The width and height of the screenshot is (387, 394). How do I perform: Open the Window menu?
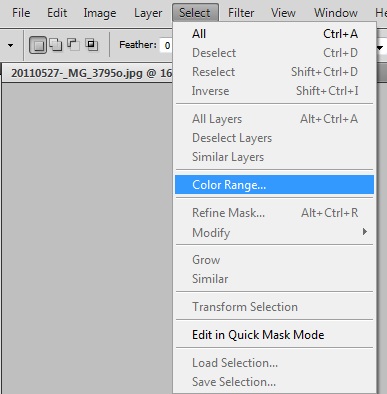point(336,13)
